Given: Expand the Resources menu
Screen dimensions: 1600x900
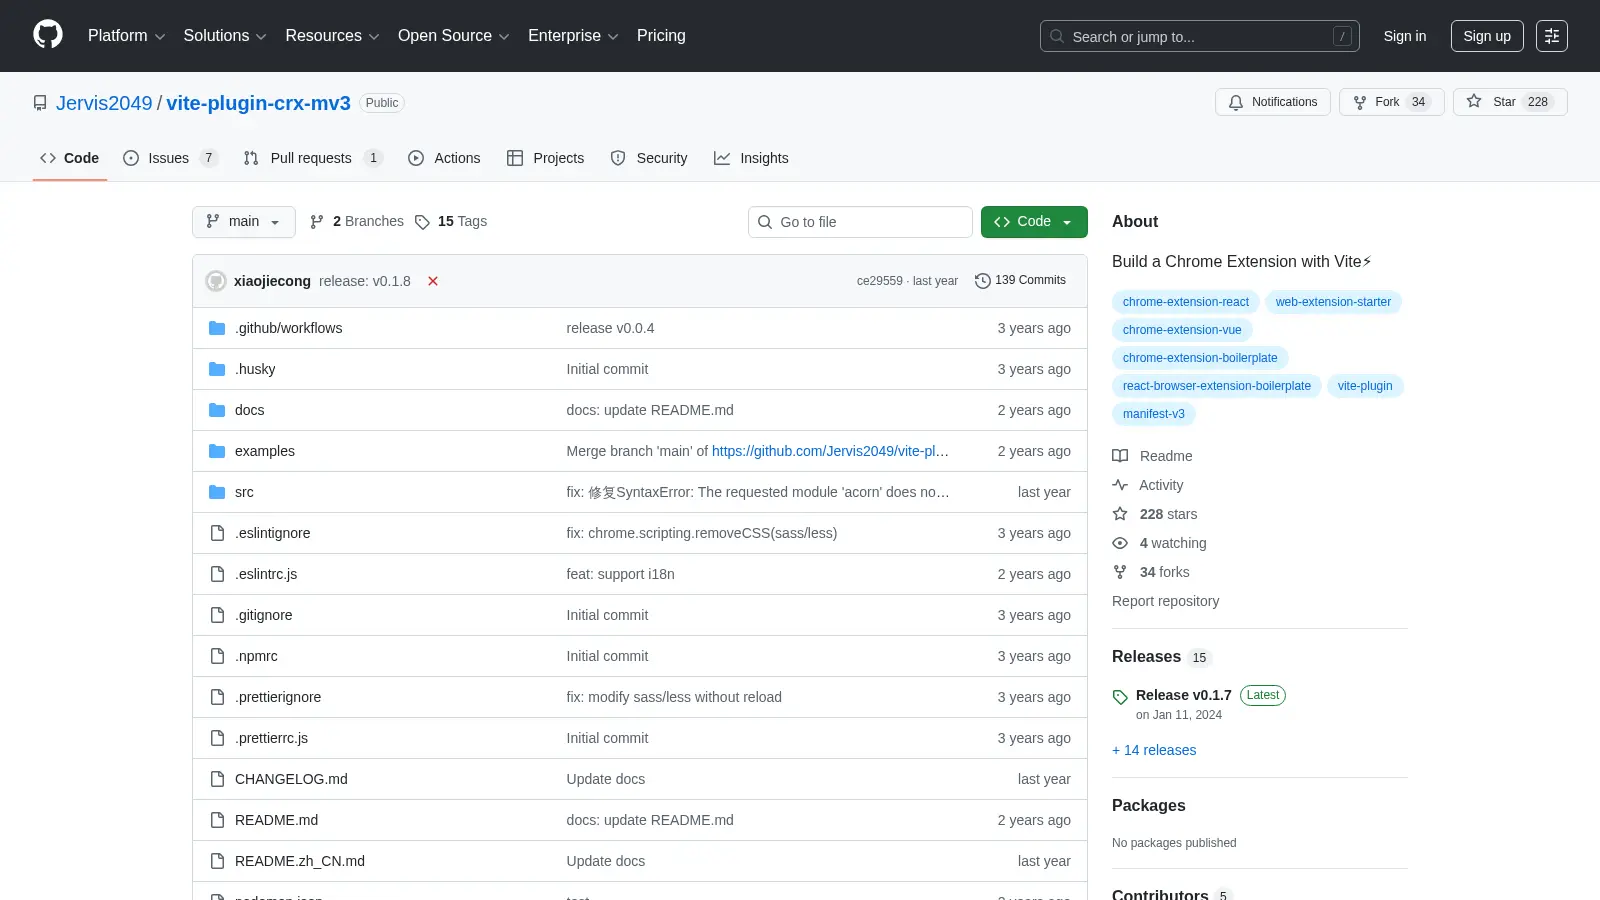Looking at the screenshot, I should 332,36.
